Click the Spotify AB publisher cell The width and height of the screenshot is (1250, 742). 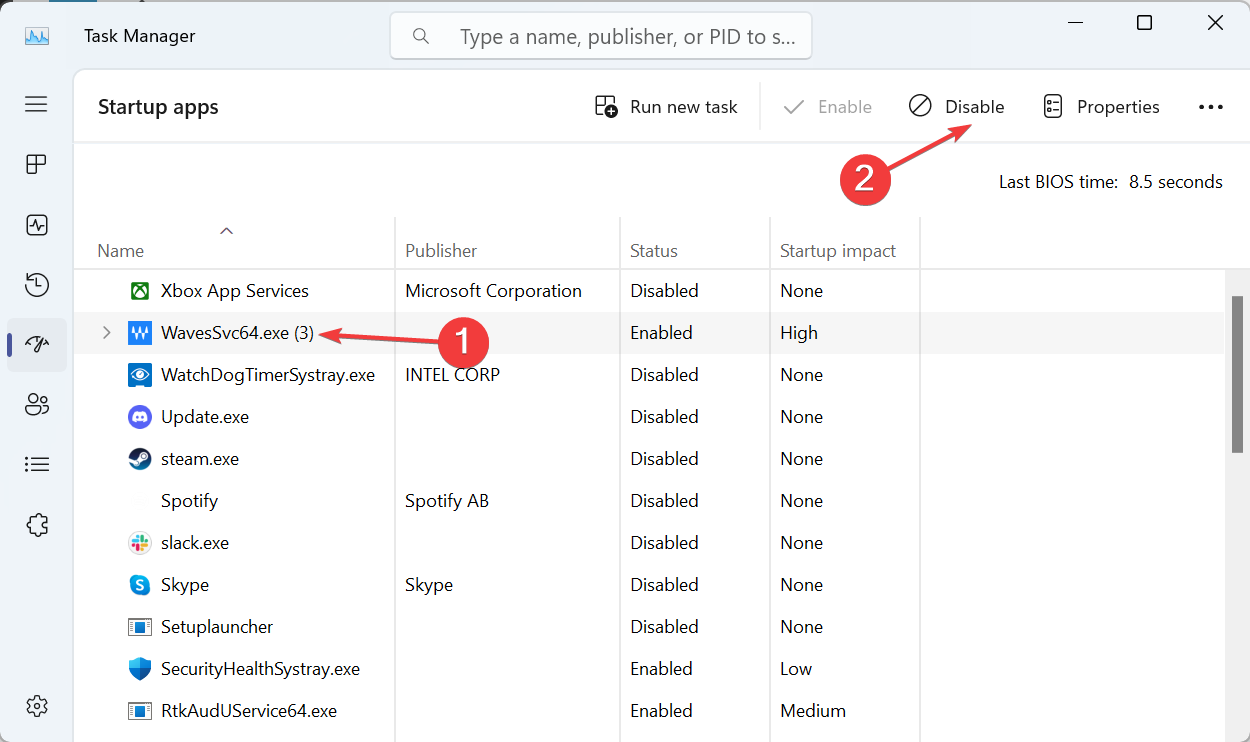(447, 501)
